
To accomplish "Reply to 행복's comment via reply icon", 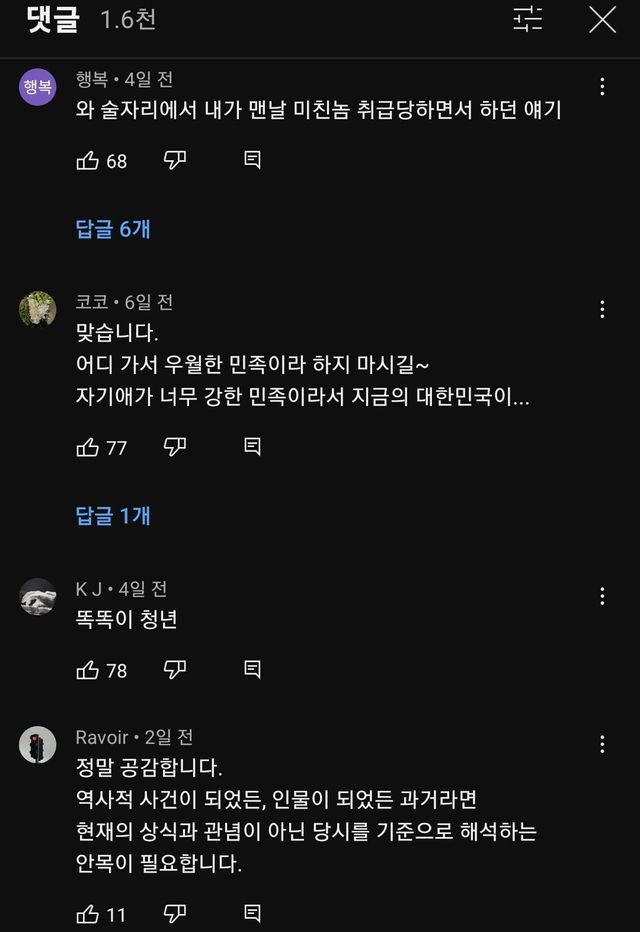I will coord(253,160).
